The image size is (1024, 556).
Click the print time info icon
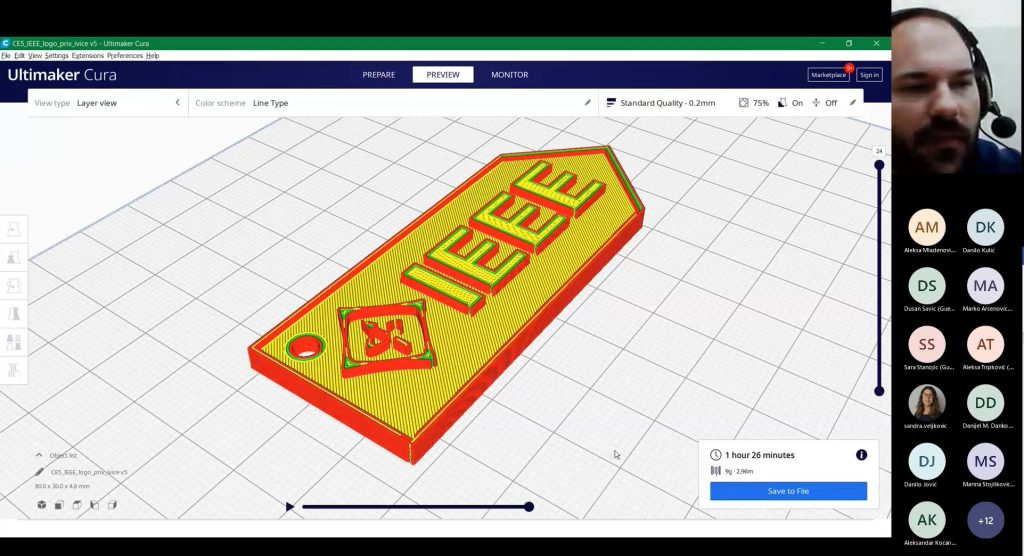(861, 455)
